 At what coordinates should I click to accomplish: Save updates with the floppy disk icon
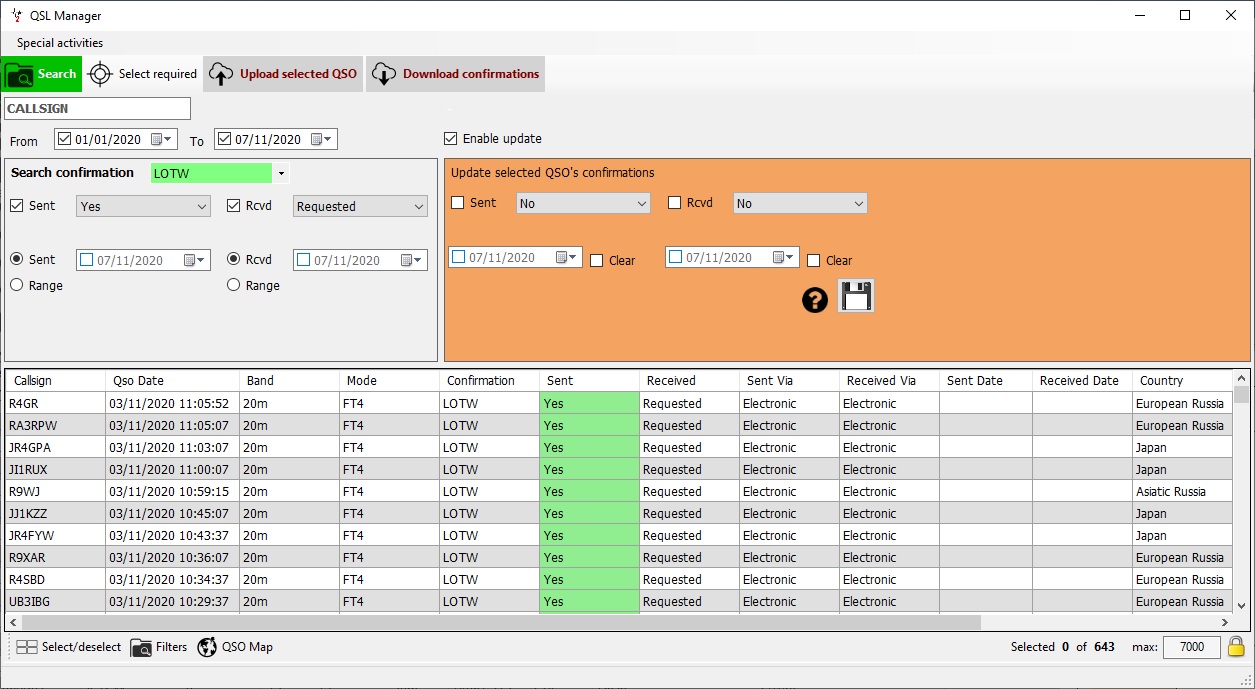pyautogui.click(x=856, y=297)
